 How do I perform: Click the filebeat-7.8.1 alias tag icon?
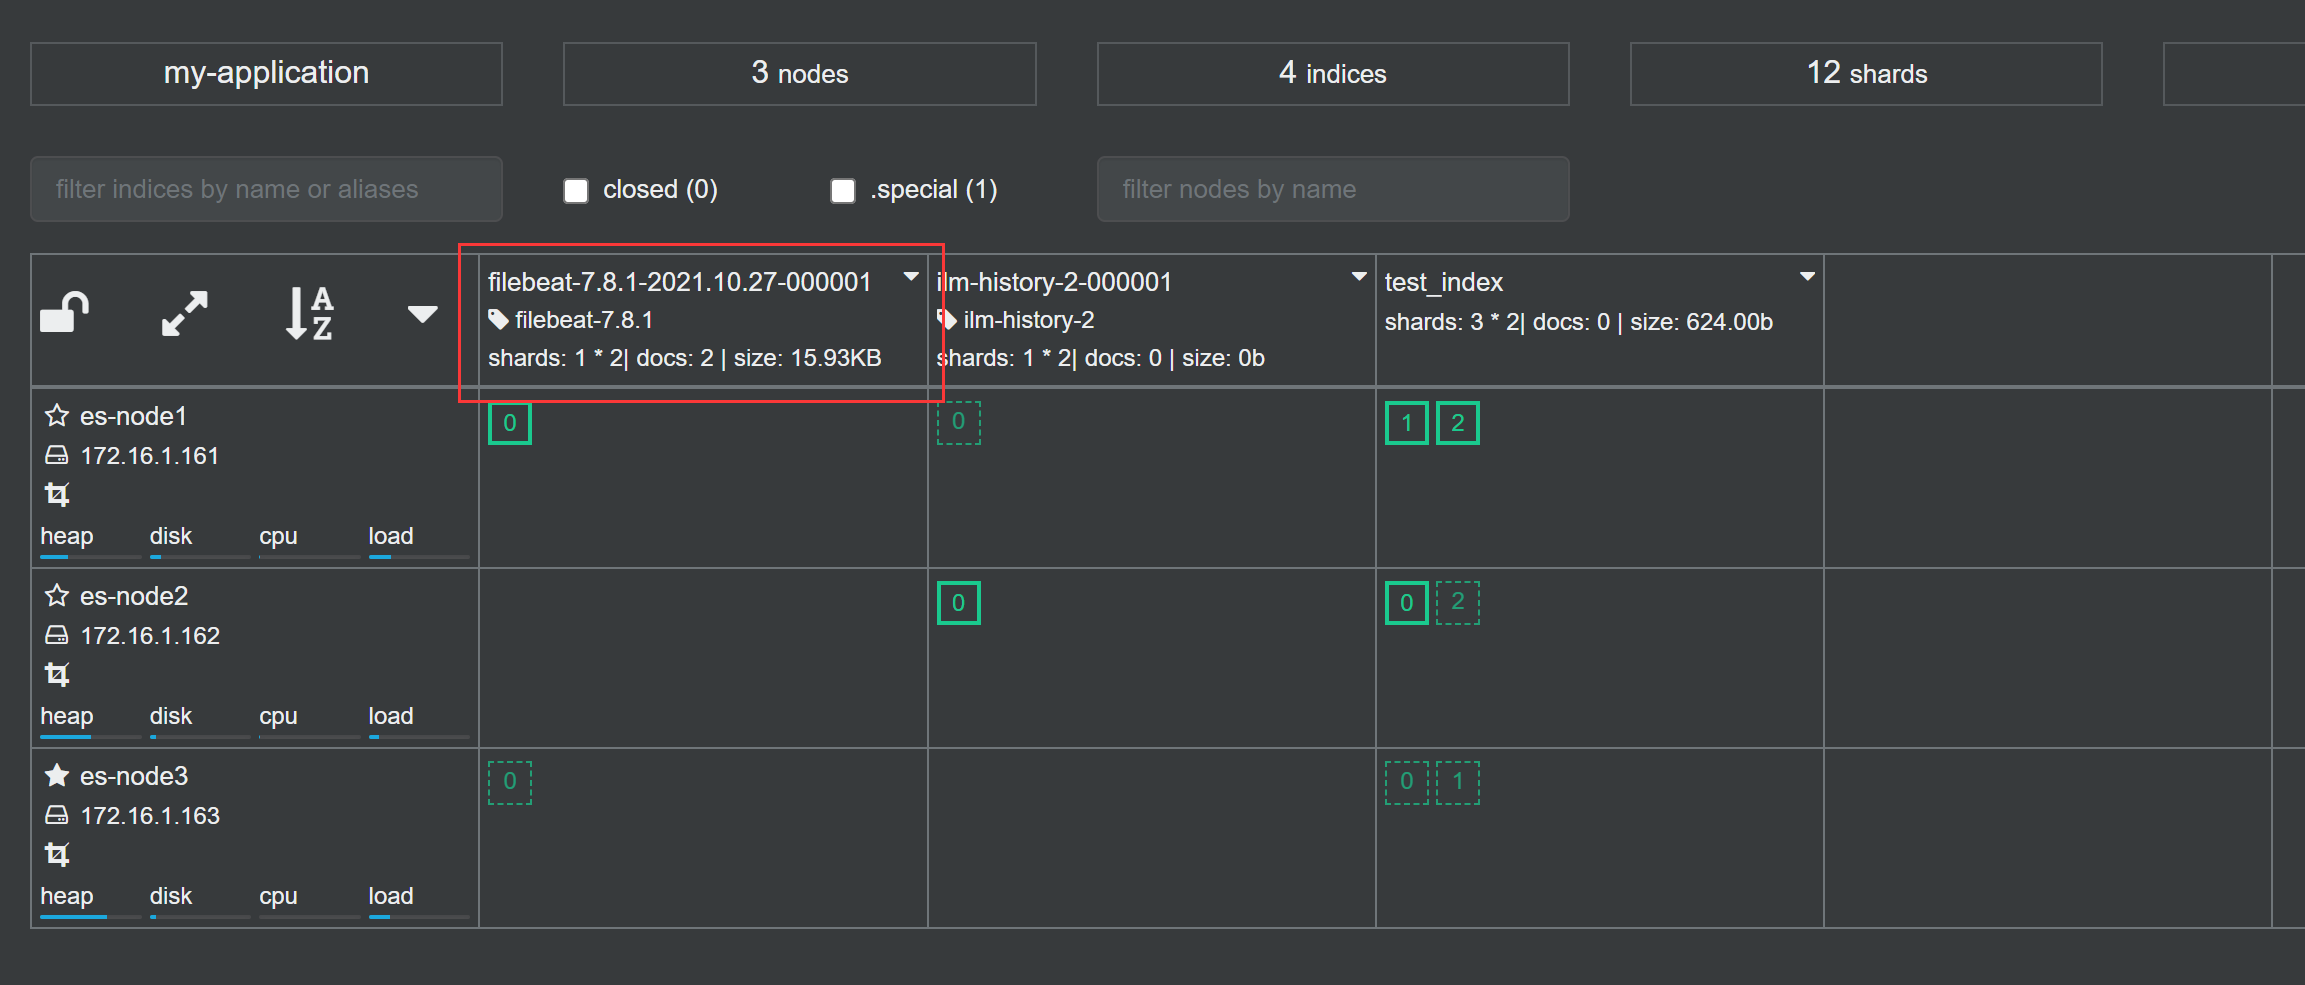498,320
